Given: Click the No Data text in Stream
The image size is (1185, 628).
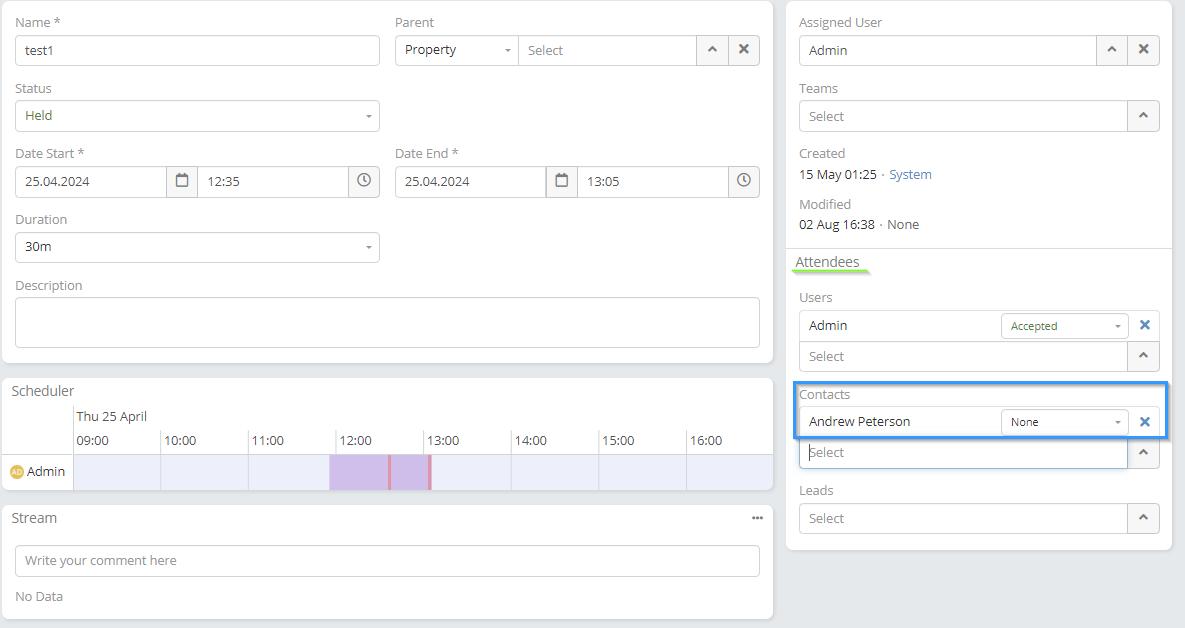Looking at the screenshot, I should (39, 596).
